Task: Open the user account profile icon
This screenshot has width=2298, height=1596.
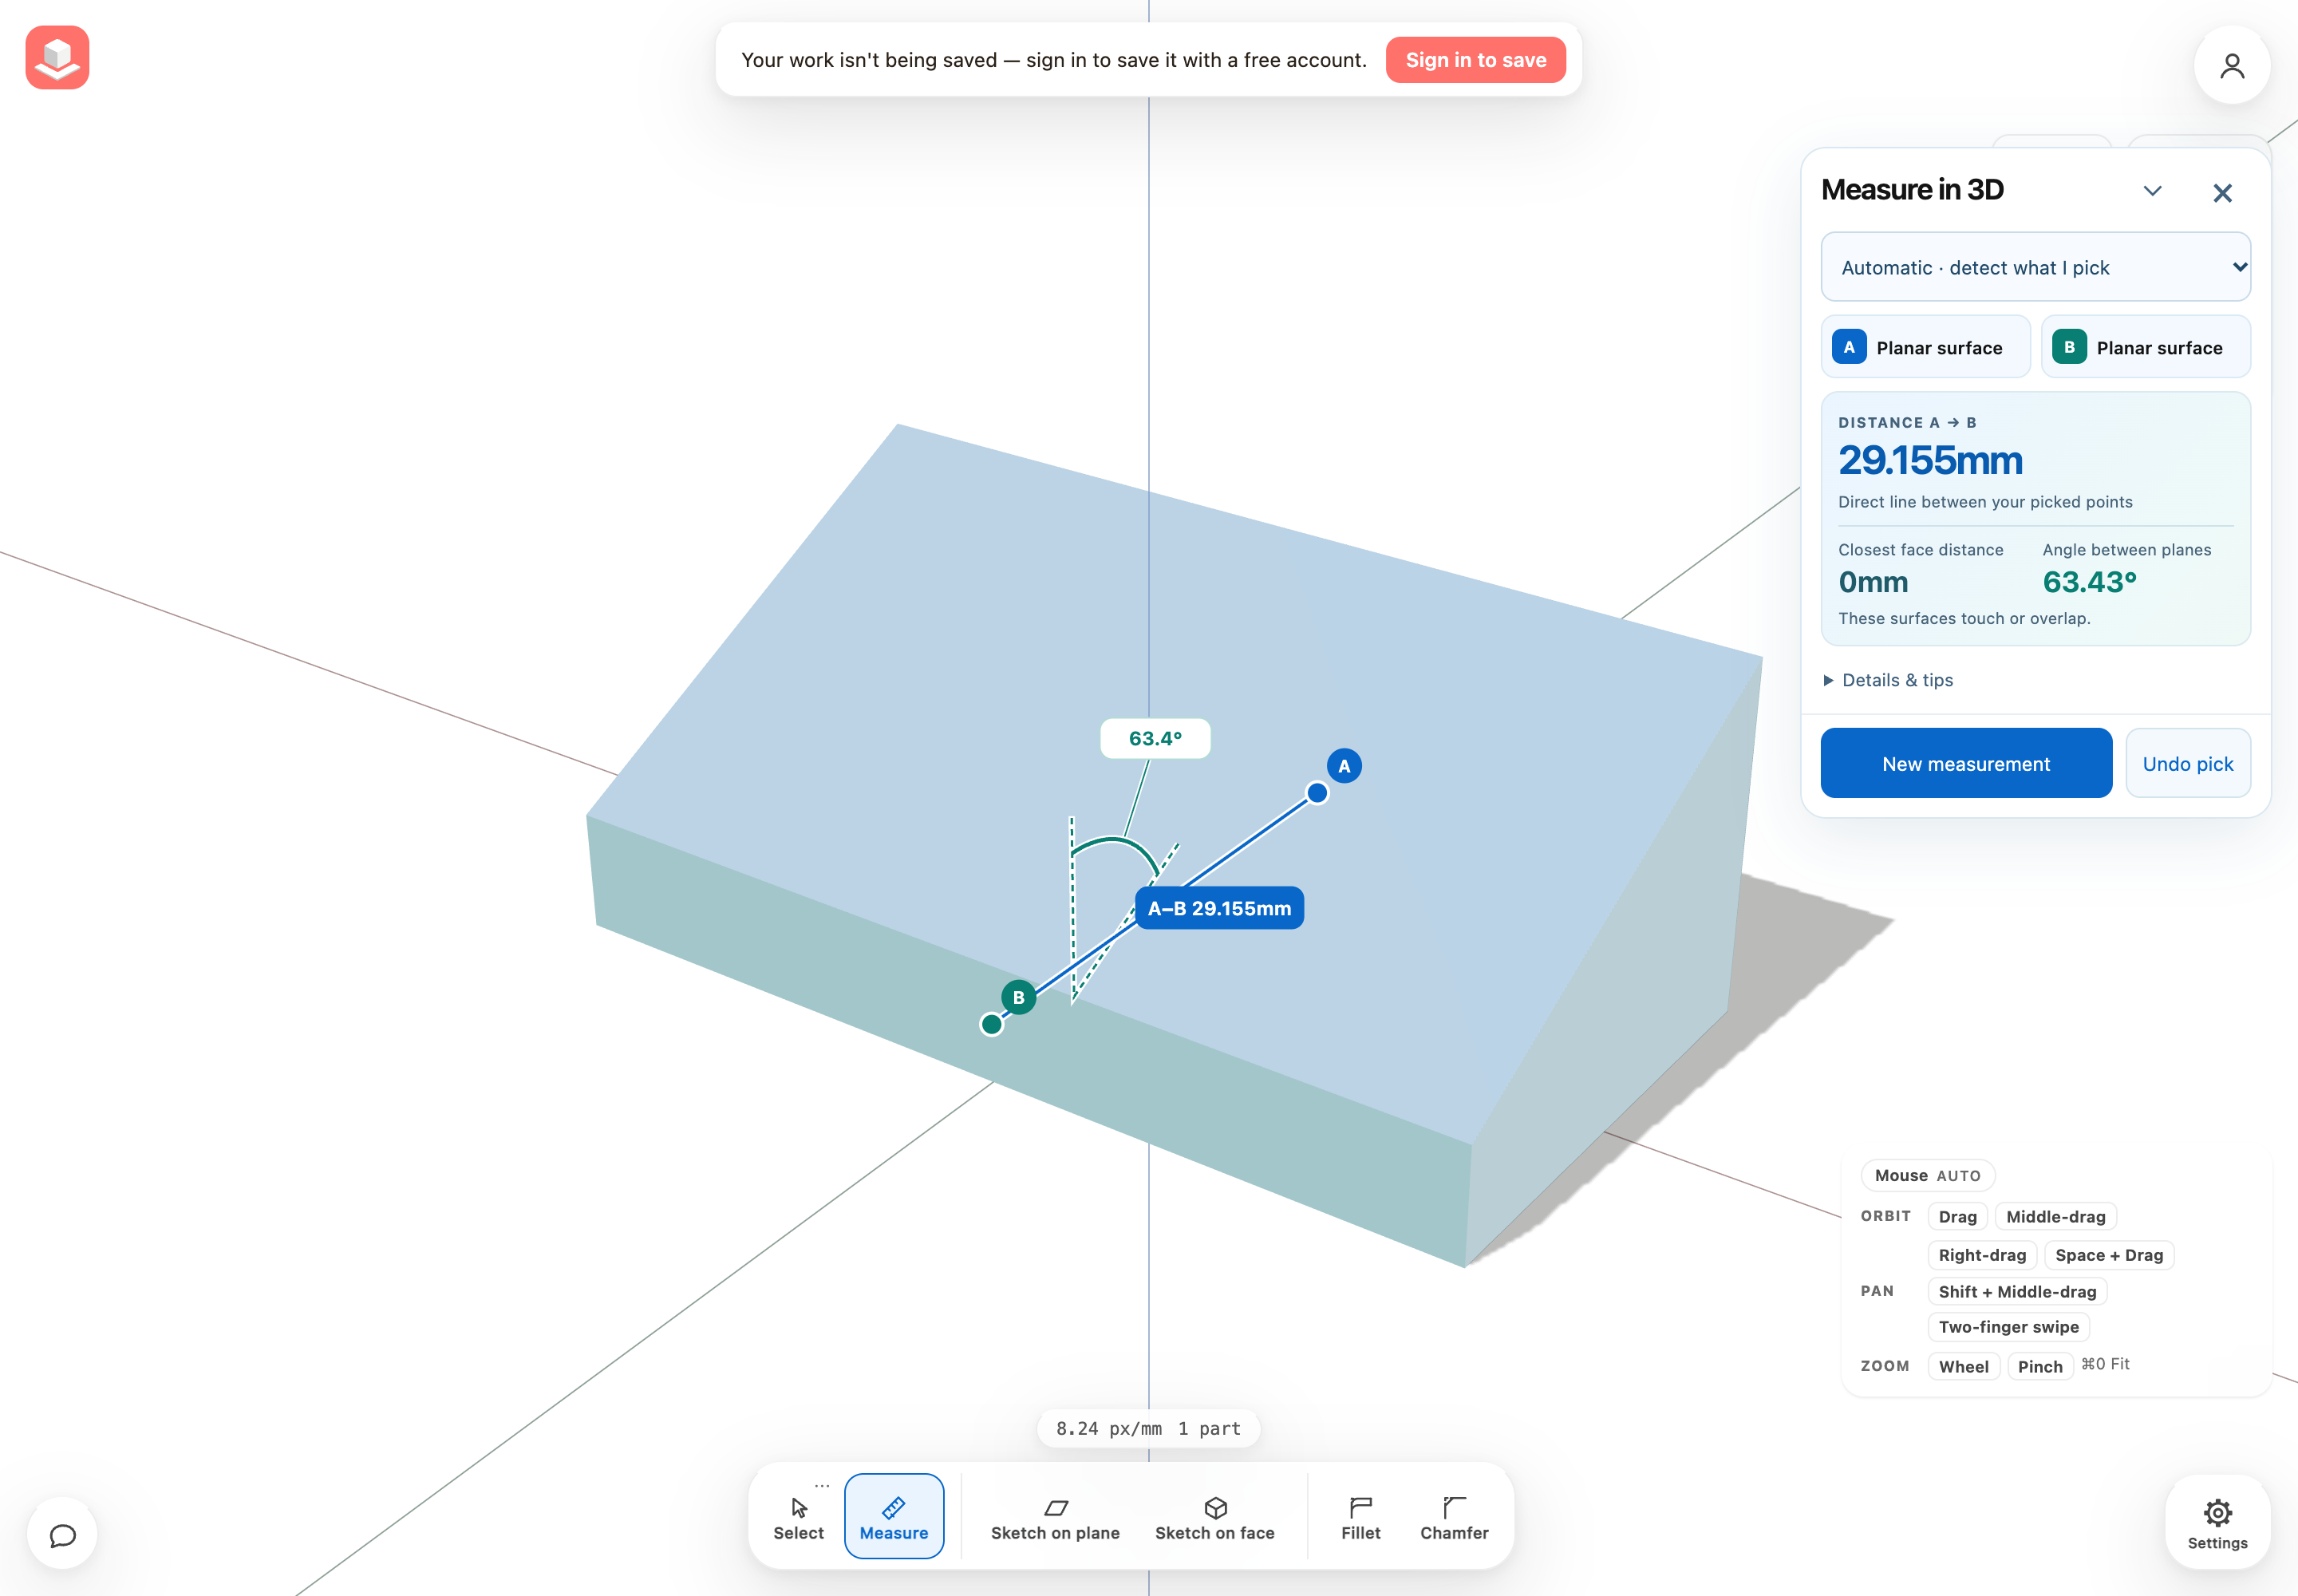Action: coord(2232,66)
